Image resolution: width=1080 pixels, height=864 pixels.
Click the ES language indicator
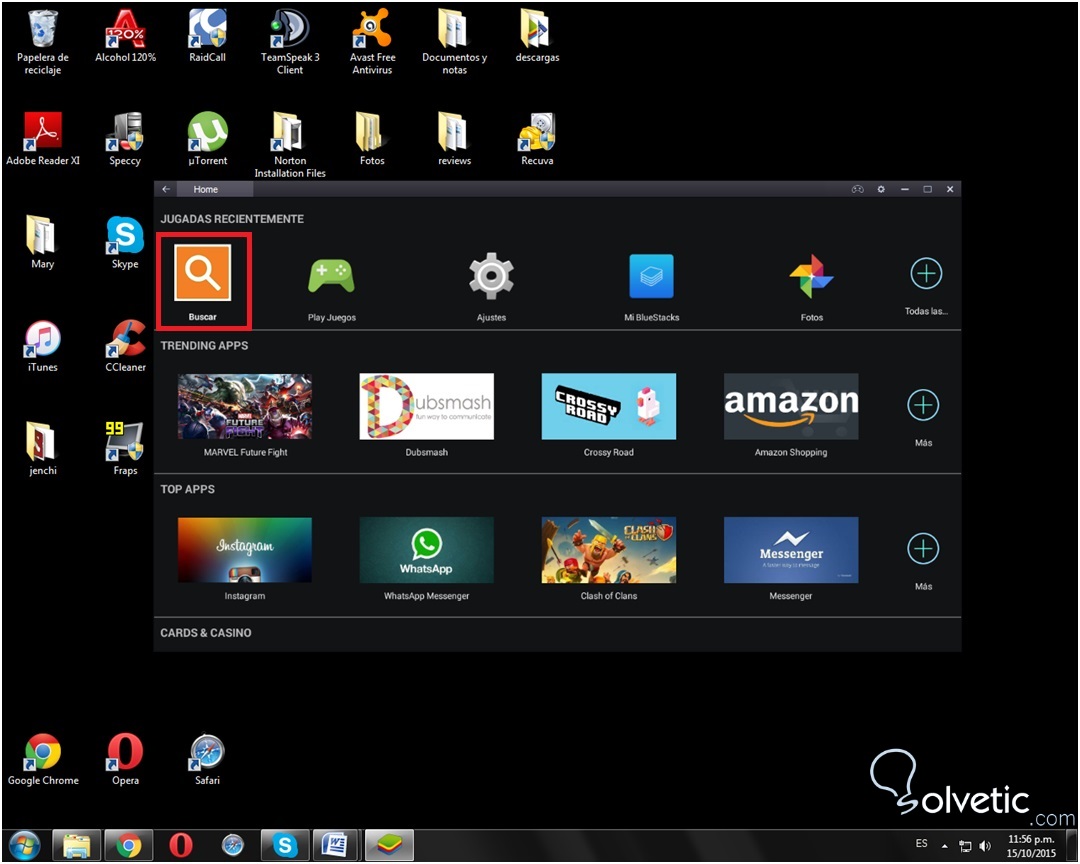coord(922,843)
